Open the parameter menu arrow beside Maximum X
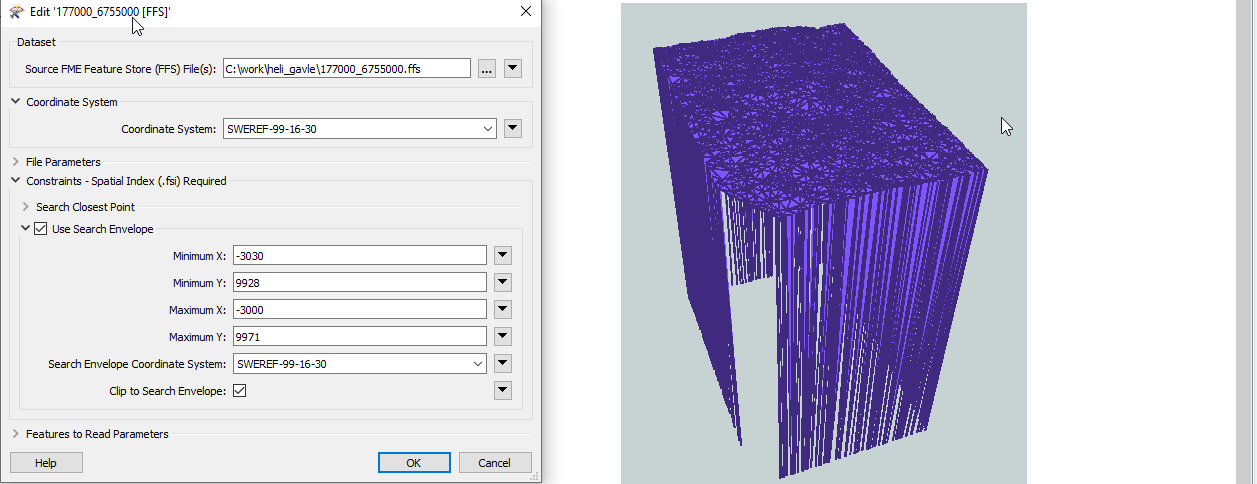Viewport: 1257px width, 484px height. [x=503, y=310]
